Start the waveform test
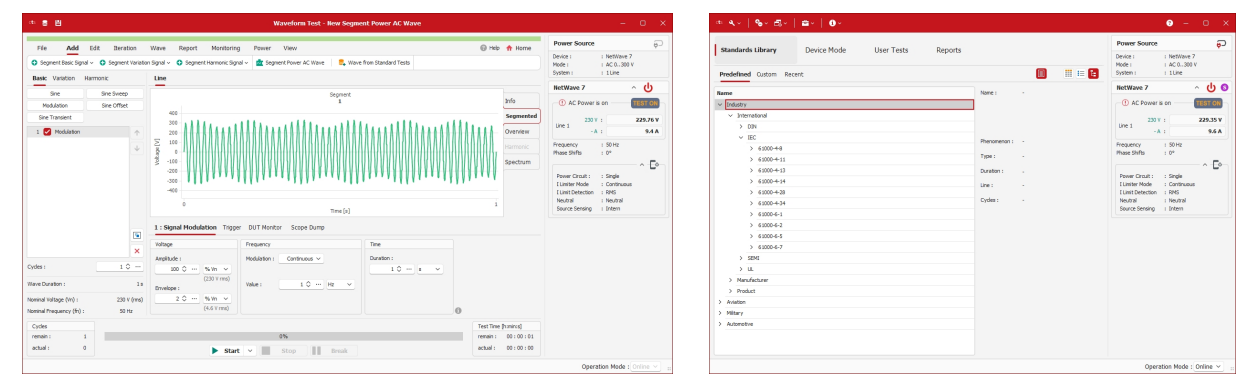The height and width of the screenshot is (387, 1243). point(227,351)
